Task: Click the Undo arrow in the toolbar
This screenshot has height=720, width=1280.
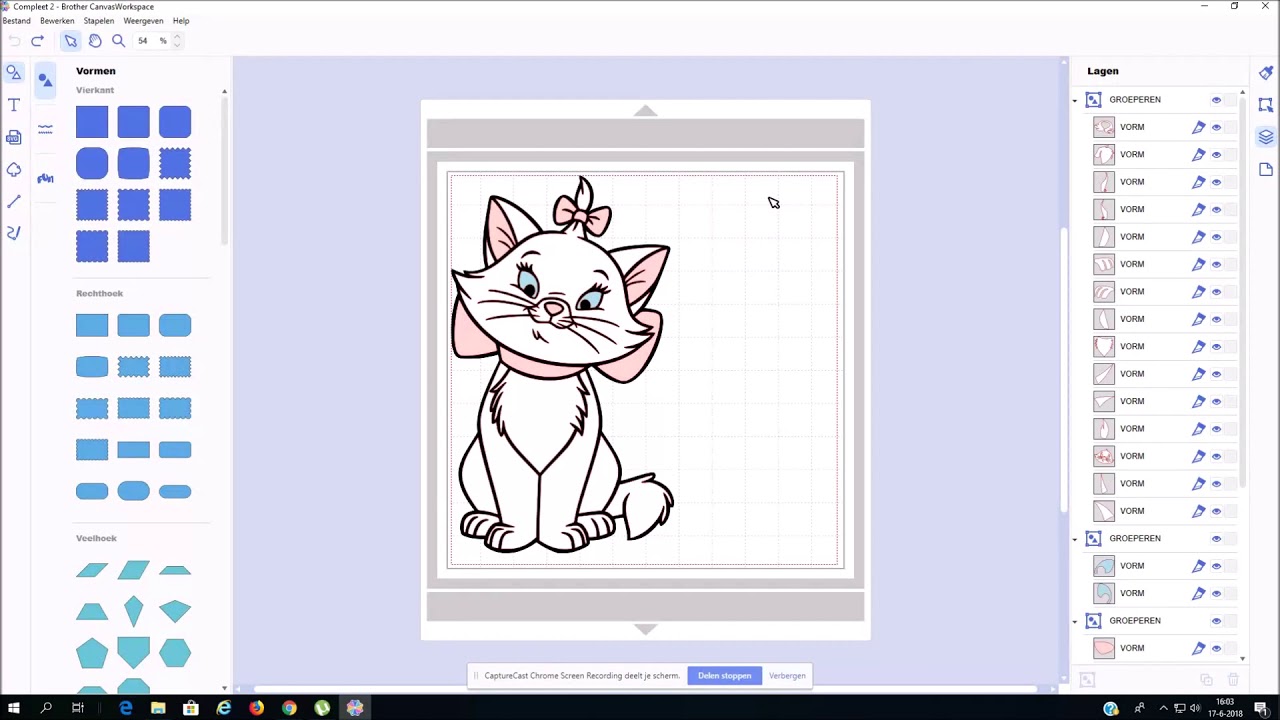Action: [14, 41]
